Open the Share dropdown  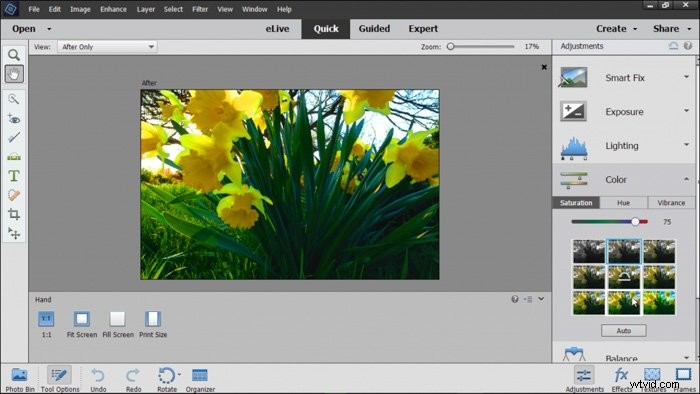tap(672, 29)
